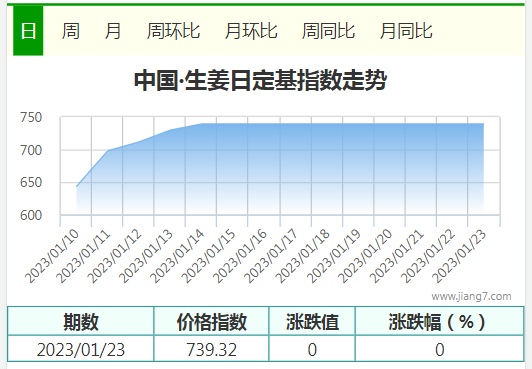
Task: Click x-axis date 2023/01/15
Action: tap(208, 256)
